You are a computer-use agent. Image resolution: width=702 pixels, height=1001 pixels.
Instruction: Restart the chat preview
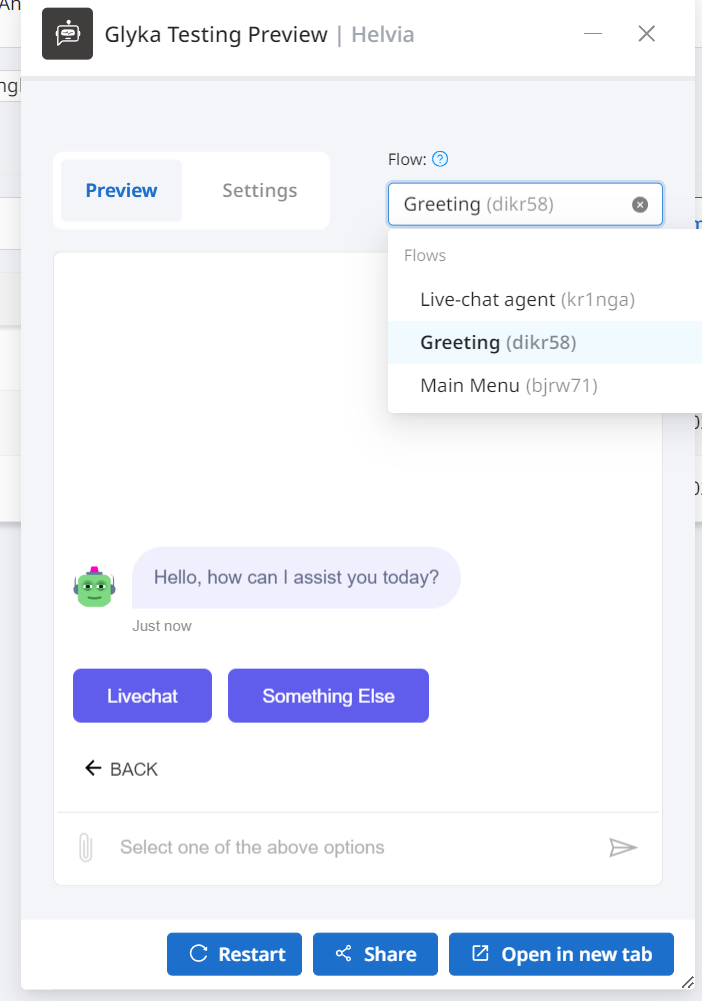[x=234, y=954]
